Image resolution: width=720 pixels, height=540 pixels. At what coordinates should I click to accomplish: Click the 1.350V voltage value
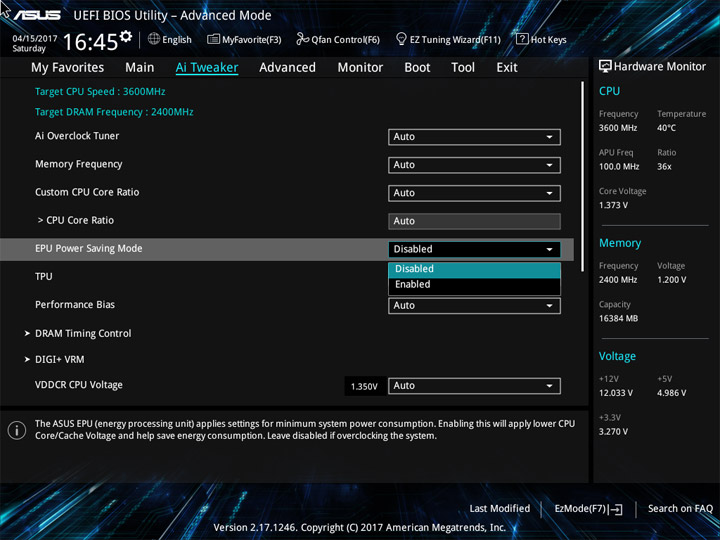click(364, 386)
